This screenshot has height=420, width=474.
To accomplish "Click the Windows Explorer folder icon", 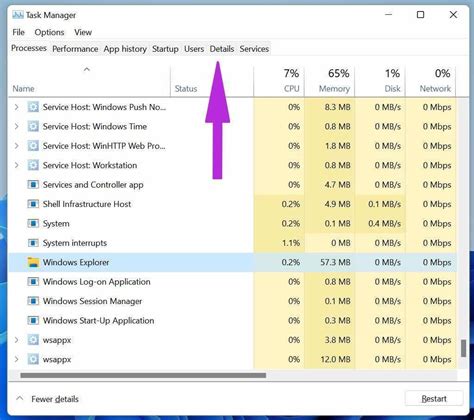I will coord(33,262).
